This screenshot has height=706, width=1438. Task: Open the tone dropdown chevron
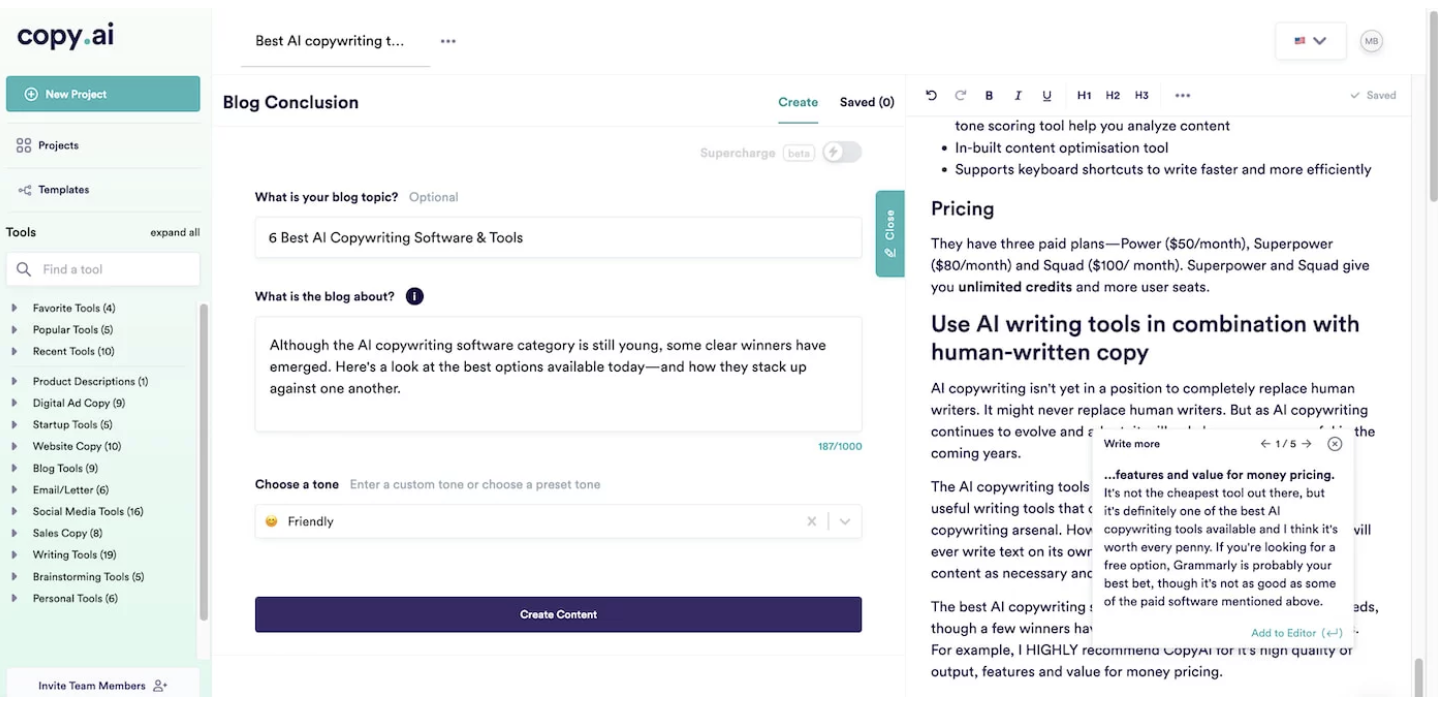(845, 521)
